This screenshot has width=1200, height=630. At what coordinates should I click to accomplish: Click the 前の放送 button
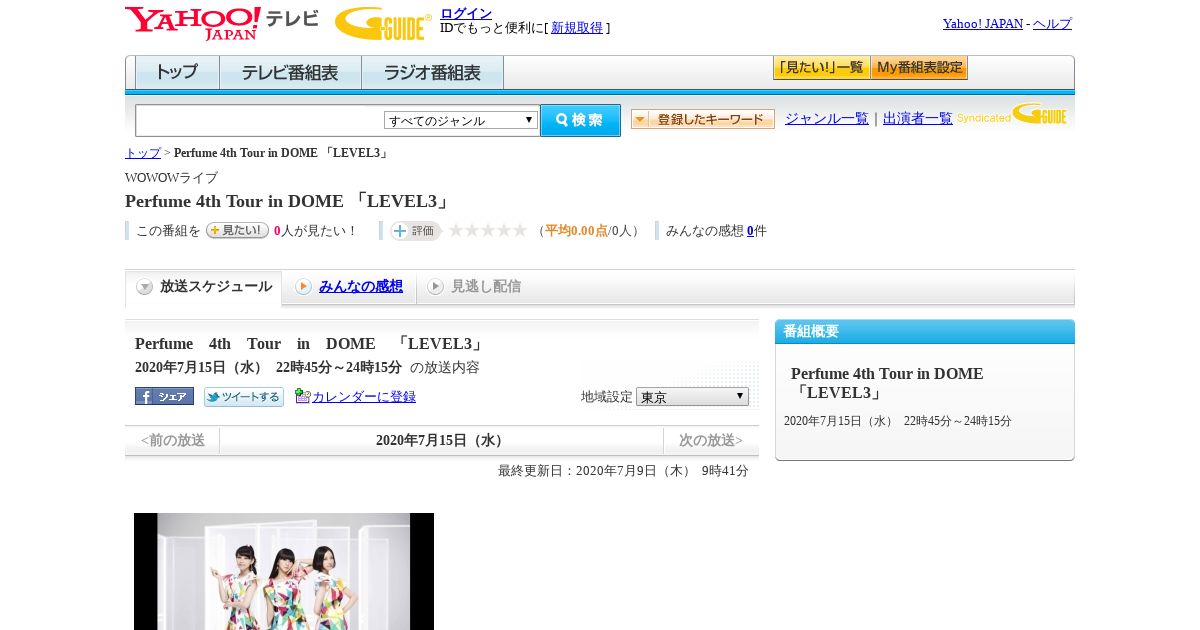[172, 440]
